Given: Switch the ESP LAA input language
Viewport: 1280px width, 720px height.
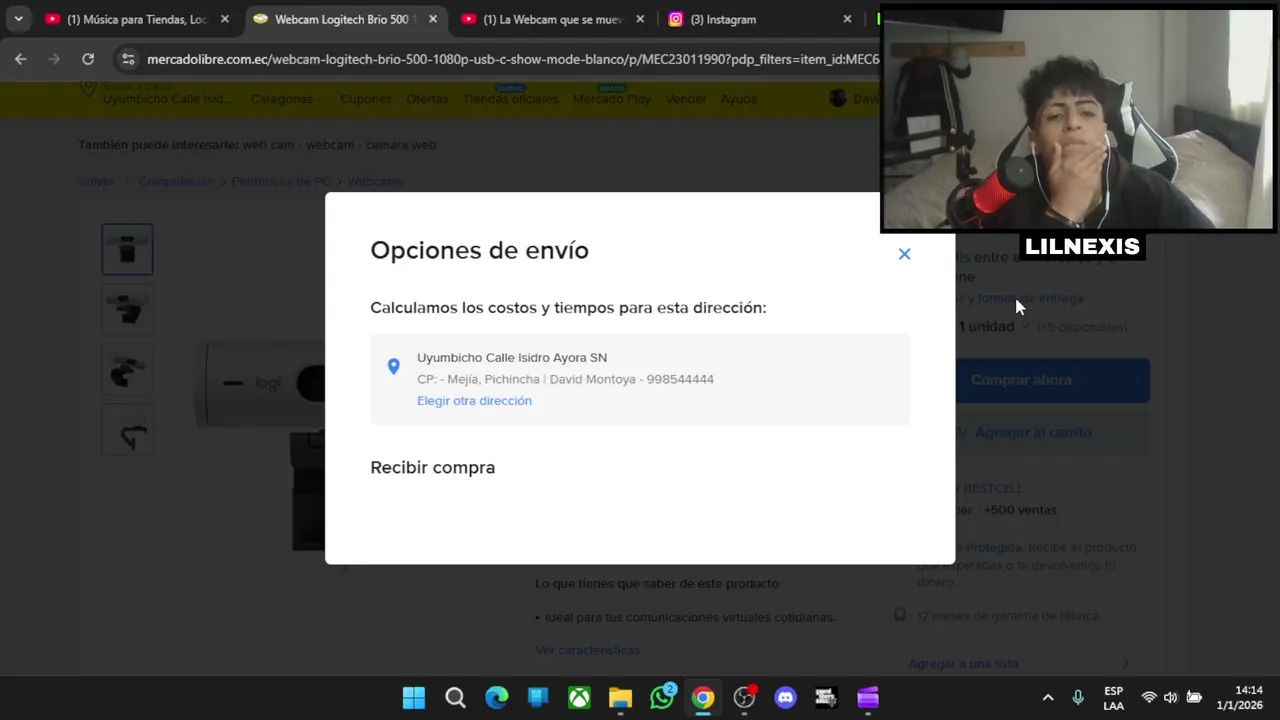Looking at the screenshot, I should click(1113, 698).
